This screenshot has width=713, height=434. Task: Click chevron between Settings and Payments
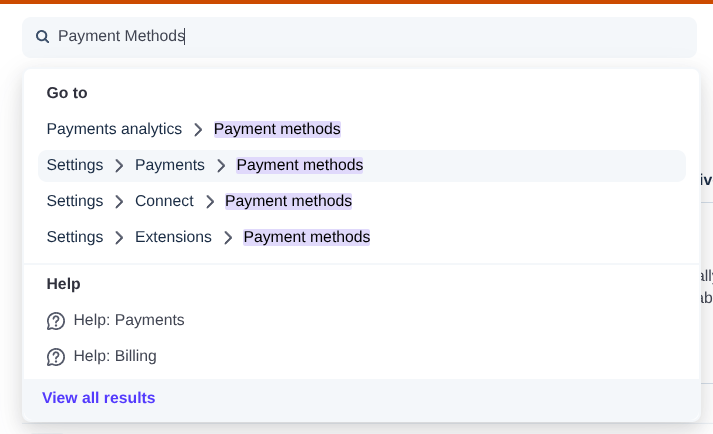(x=119, y=166)
